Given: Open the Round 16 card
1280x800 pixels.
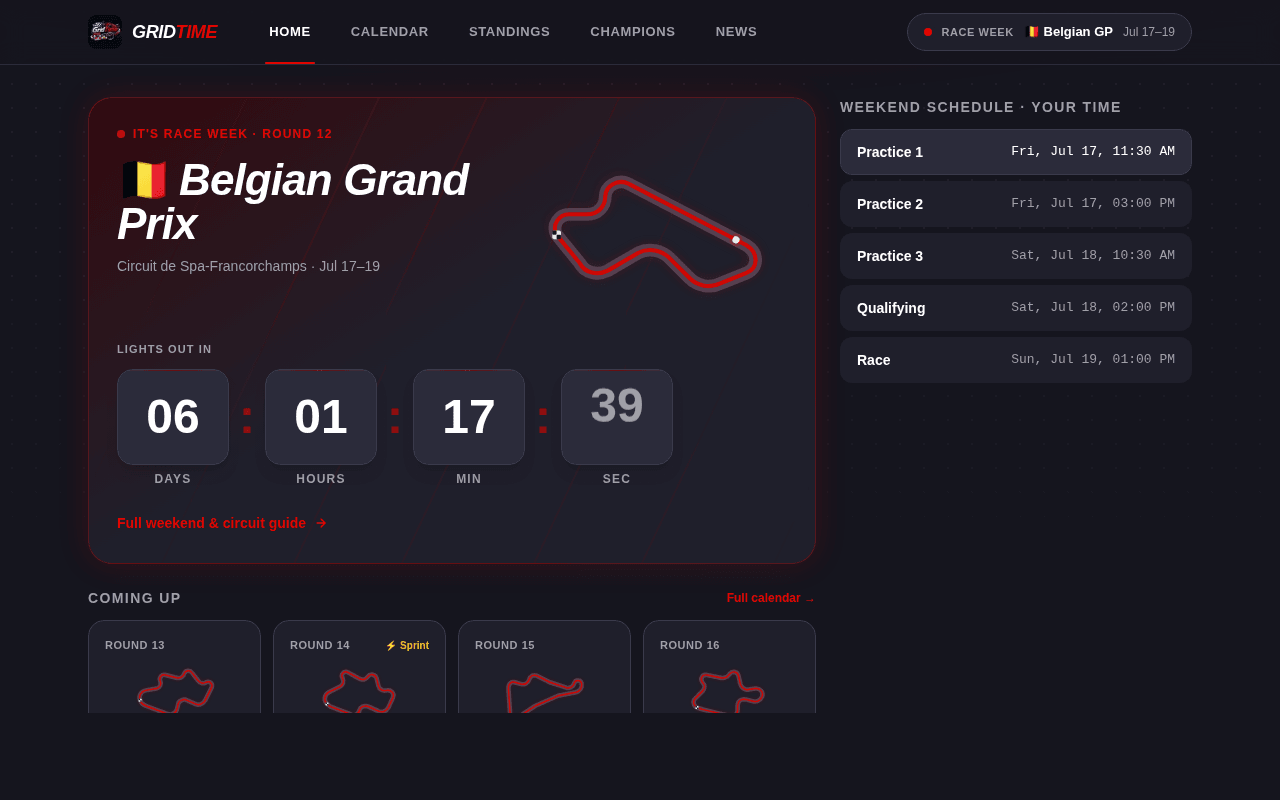Looking at the screenshot, I should click(x=729, y=667).
